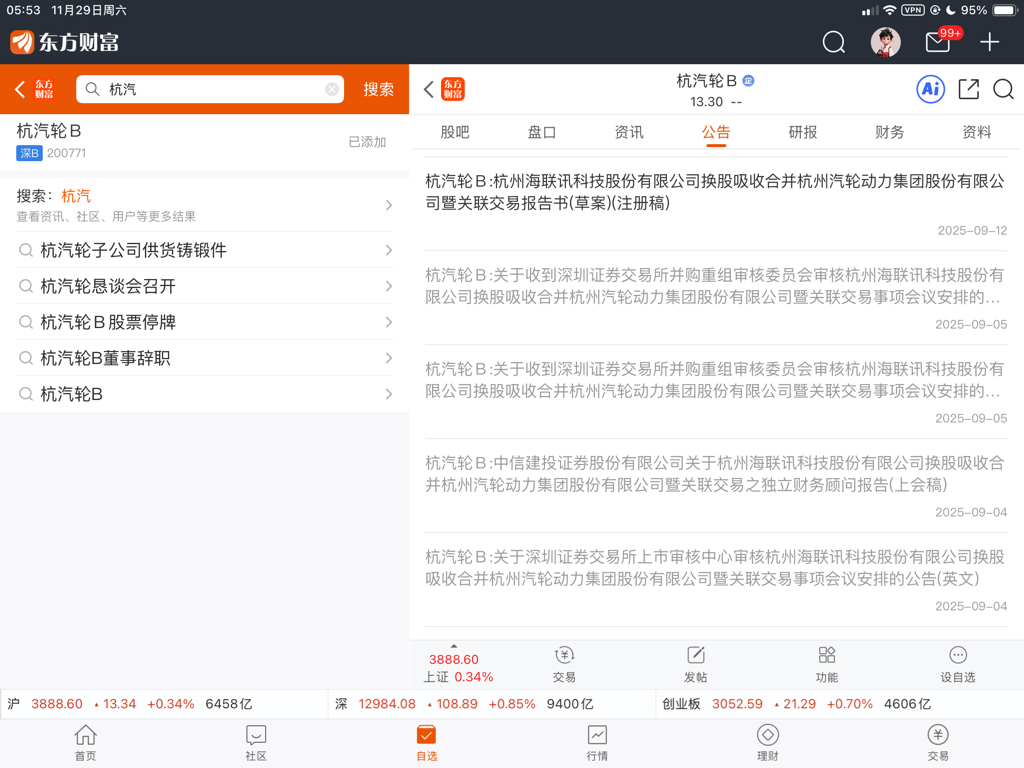Open the user avatar profile

(x=885, y=42)
